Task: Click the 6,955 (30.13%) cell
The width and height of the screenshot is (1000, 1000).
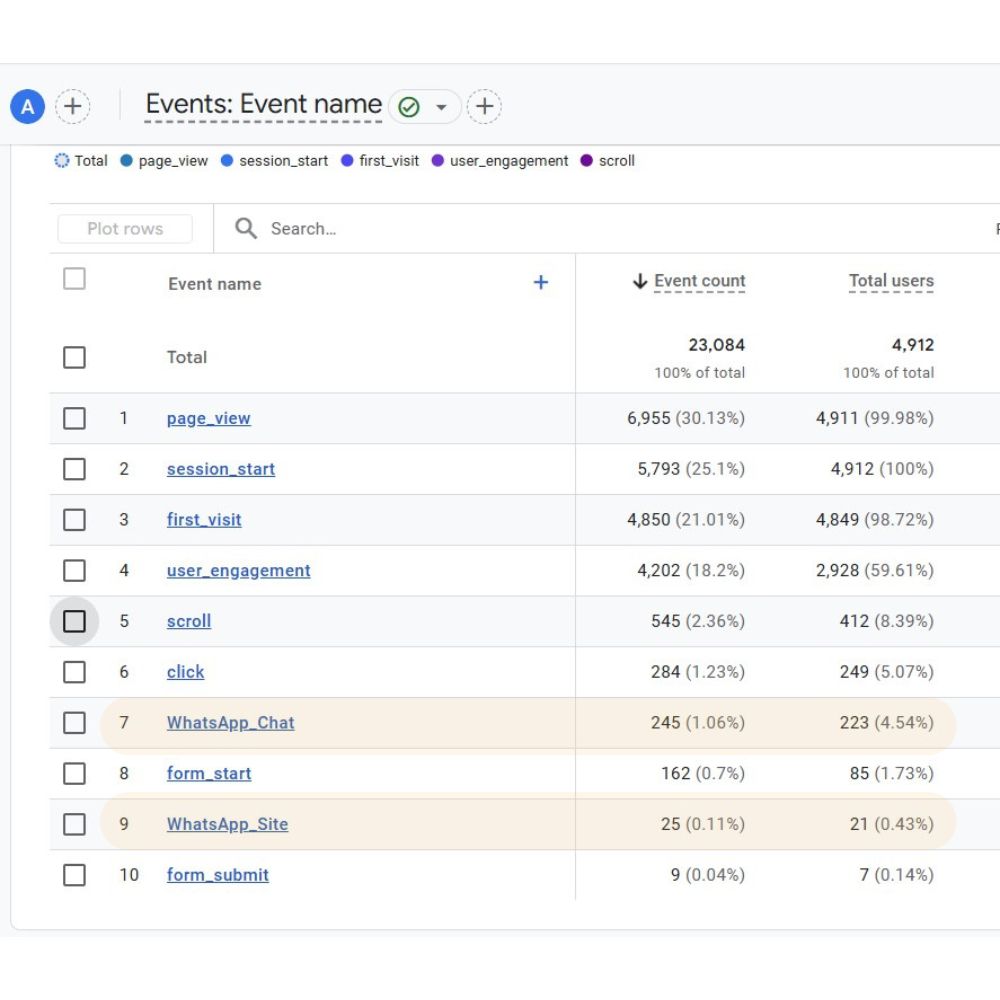Action: click(686, 418)
